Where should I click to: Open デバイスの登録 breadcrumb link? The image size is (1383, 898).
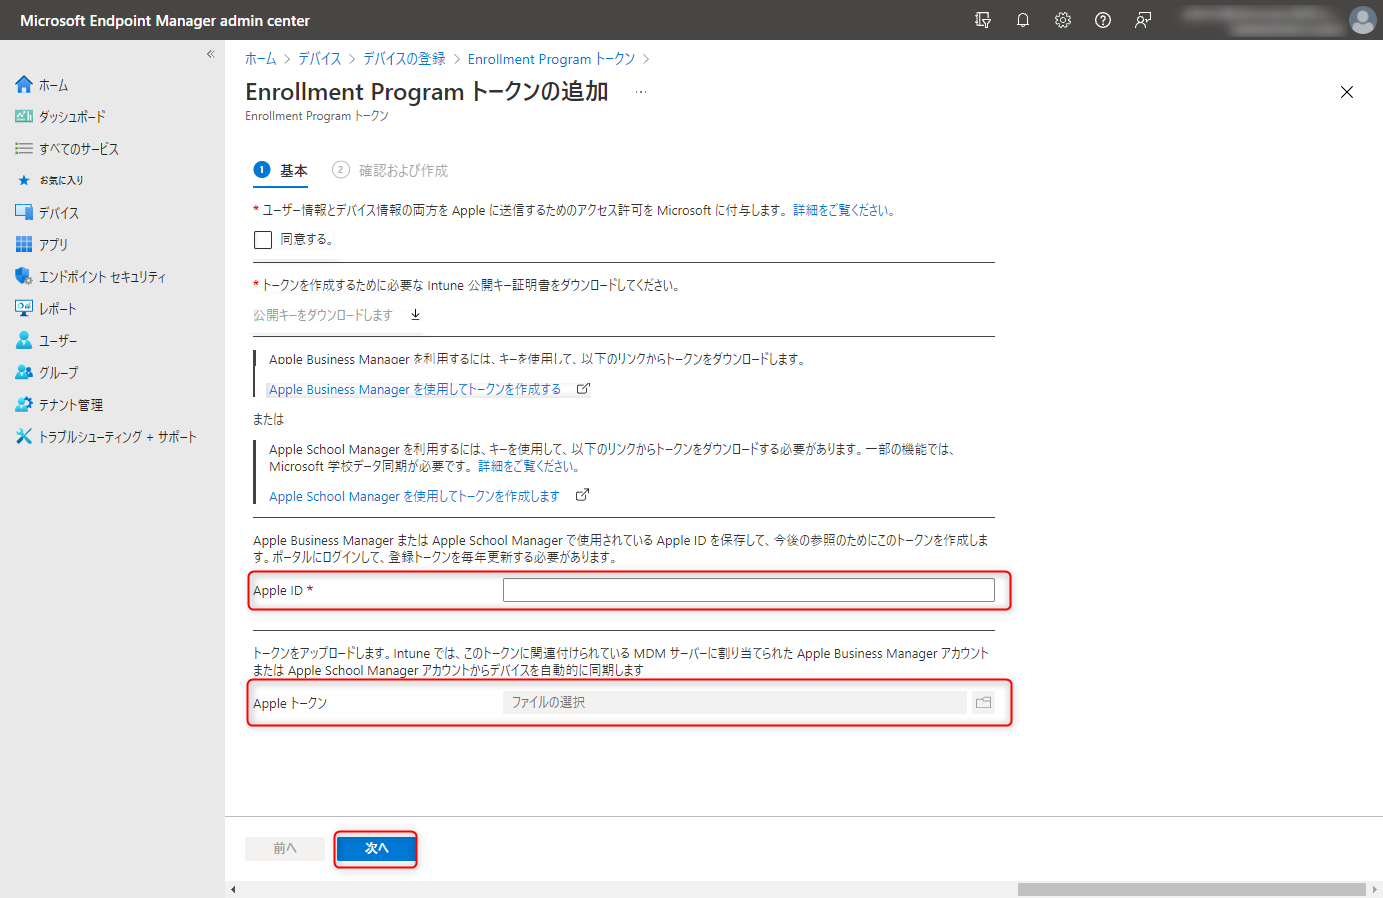404,58
